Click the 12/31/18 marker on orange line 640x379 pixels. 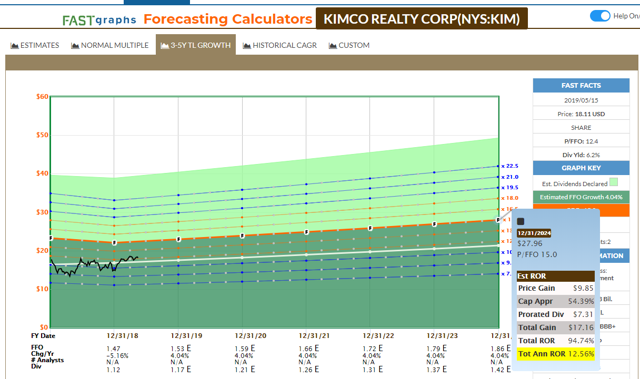pyautogui.click(x=114, y=243)
